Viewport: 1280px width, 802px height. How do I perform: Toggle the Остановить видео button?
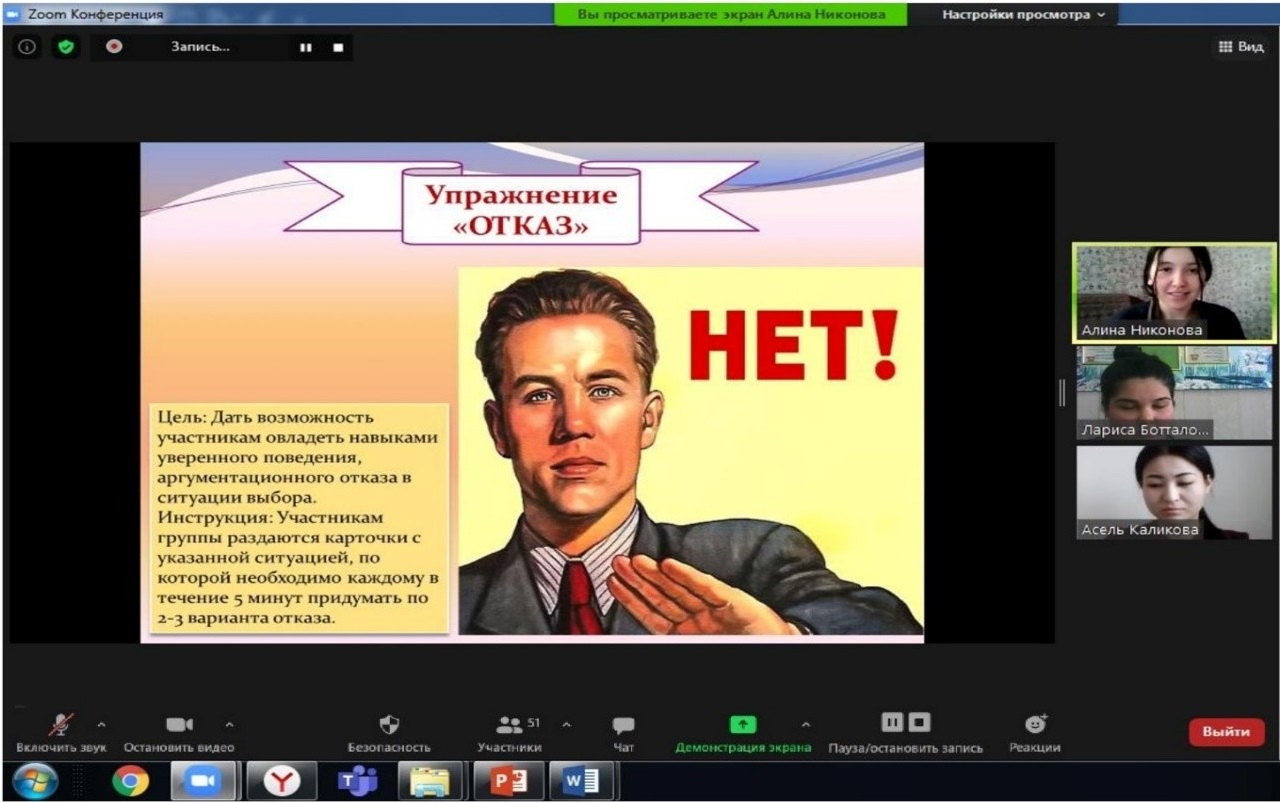pyautogui.click(x=179, y=733)
